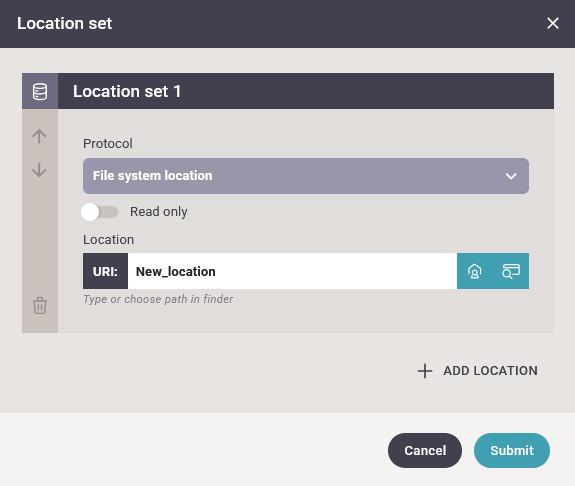
Task: Cancel the location set changes
Action: [425, 450]
